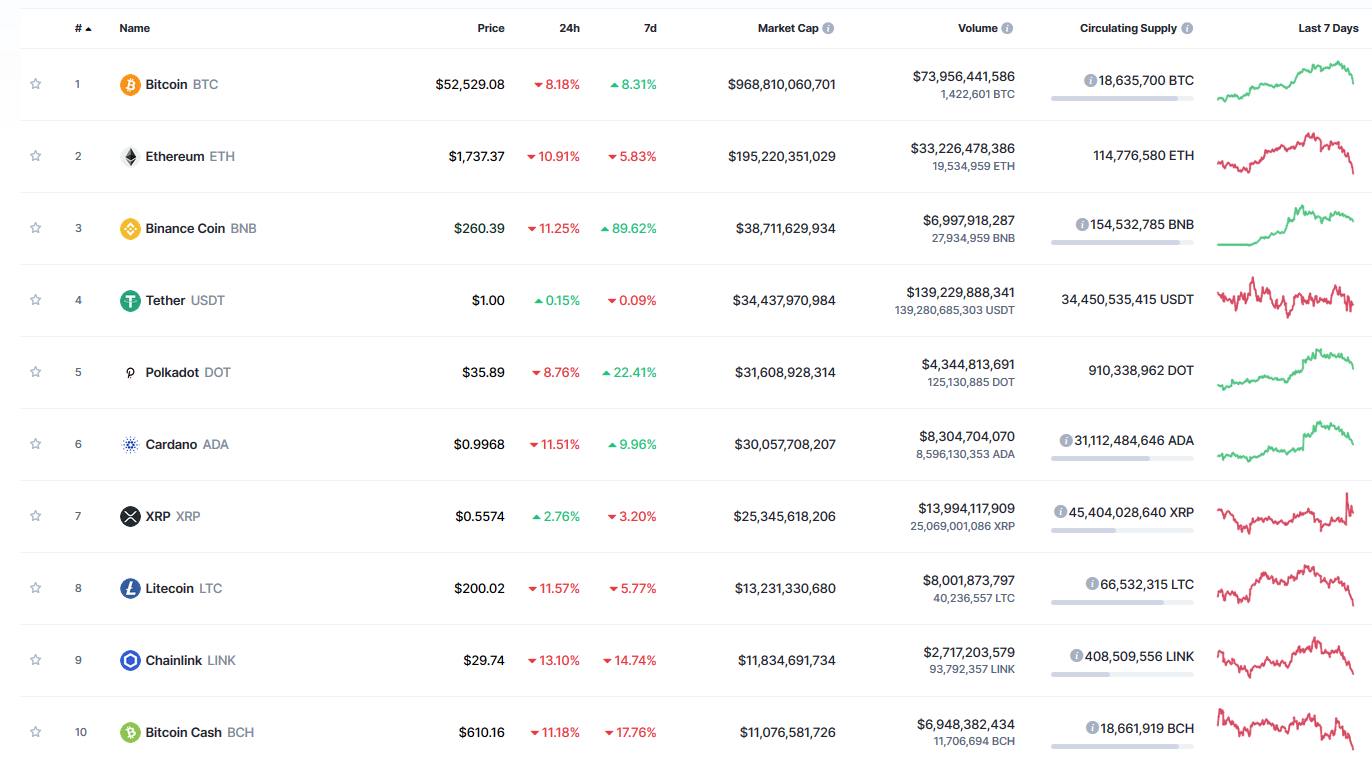View Bitcoin's last 7 days sparkline chart
Viewport: 1372px width, 768px height.
[1285, 81]
